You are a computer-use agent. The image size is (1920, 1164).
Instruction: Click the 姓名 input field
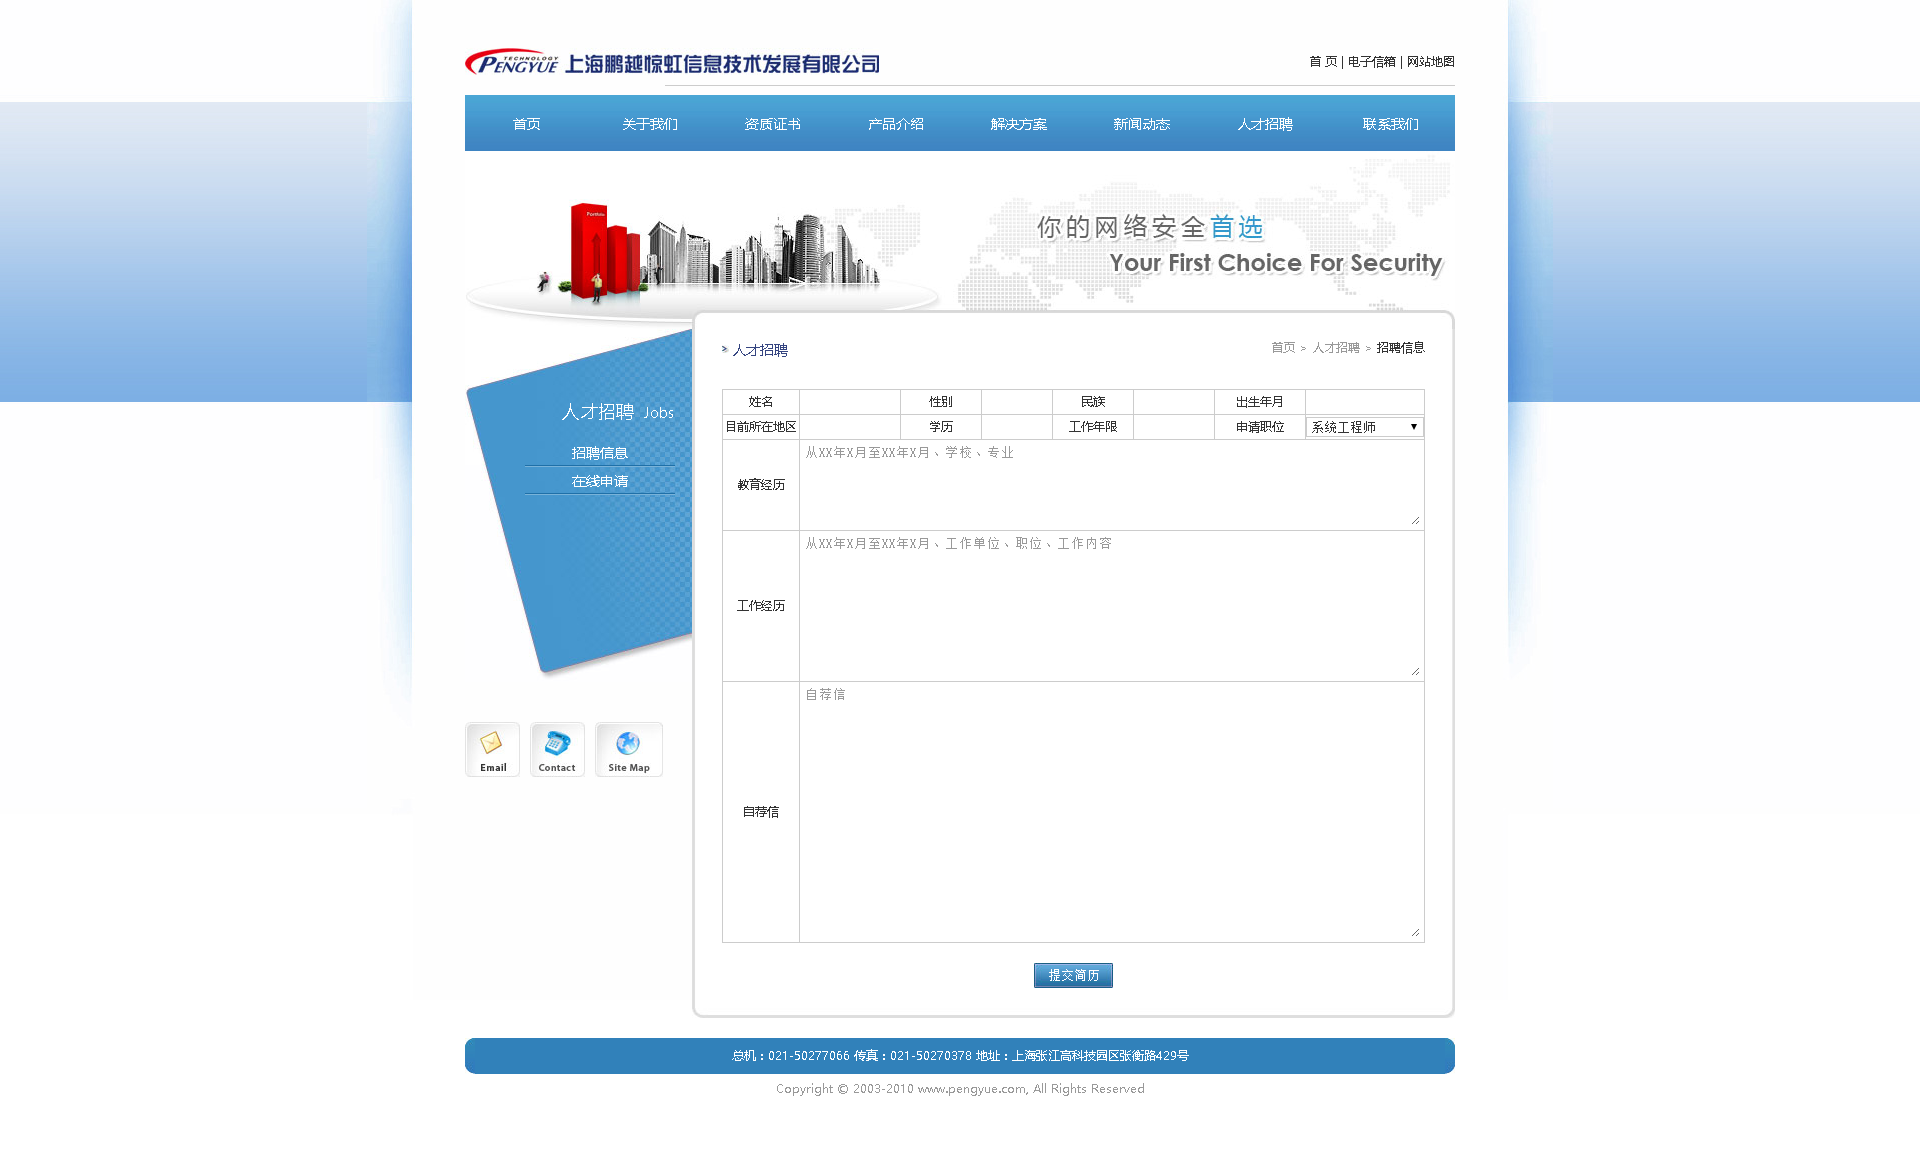tap(849, 402)
